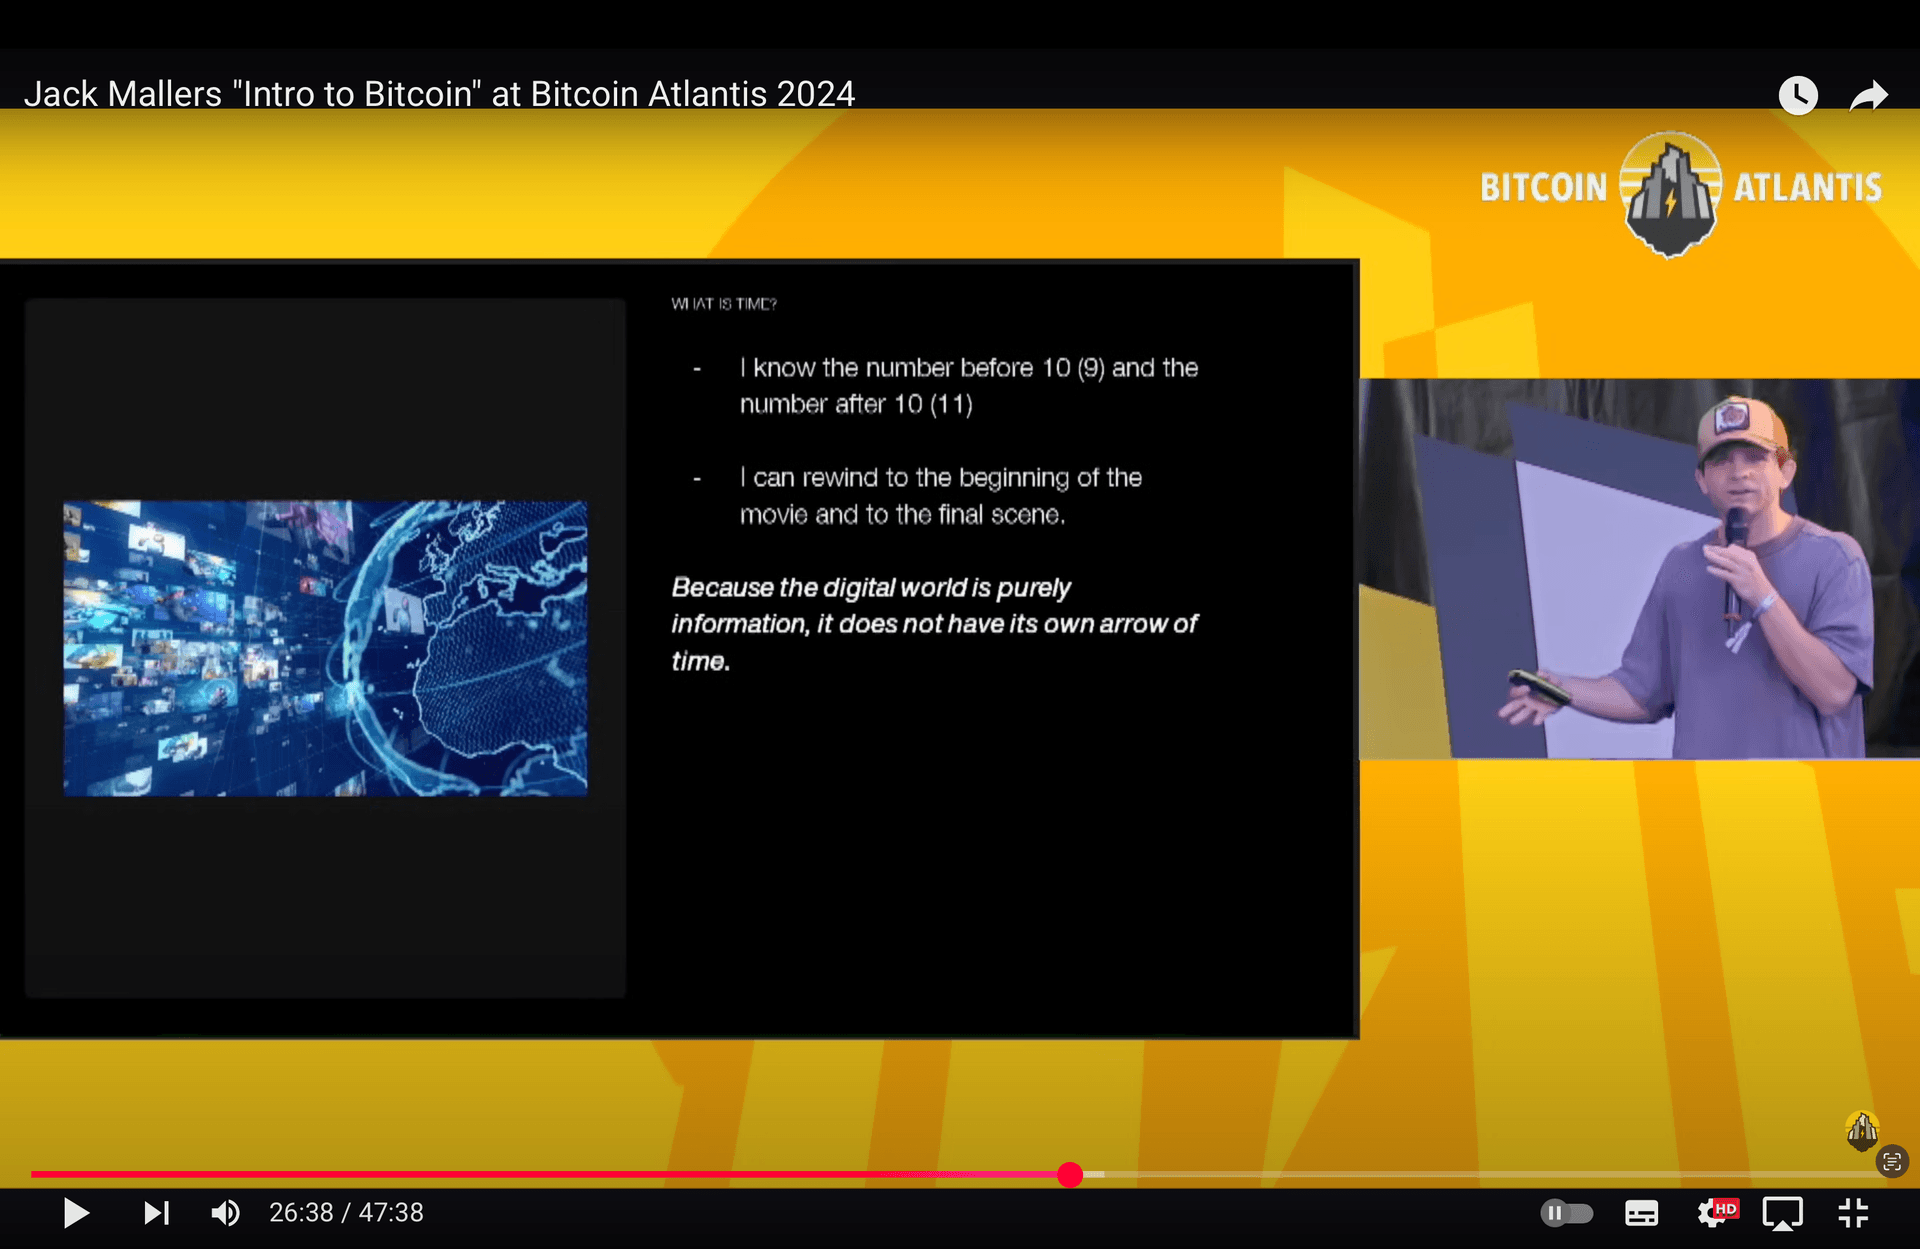Click the slide's blue globe image
The height and width of the screenshot is (1249, 1920).
click(x=325, y=648)
